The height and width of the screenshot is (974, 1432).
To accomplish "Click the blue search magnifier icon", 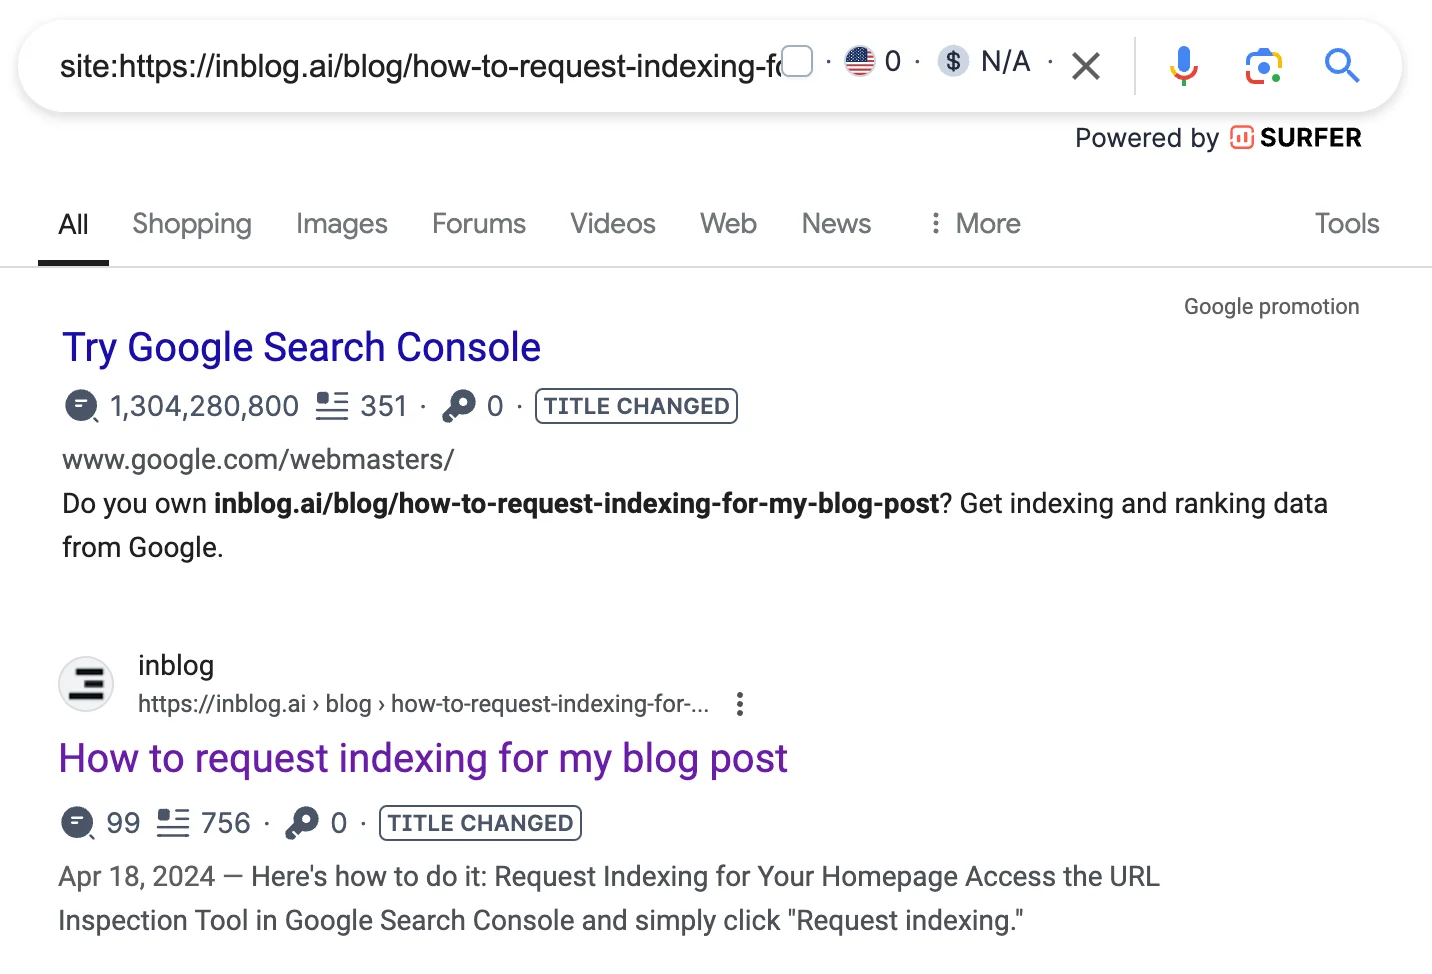I will 1341,66.
